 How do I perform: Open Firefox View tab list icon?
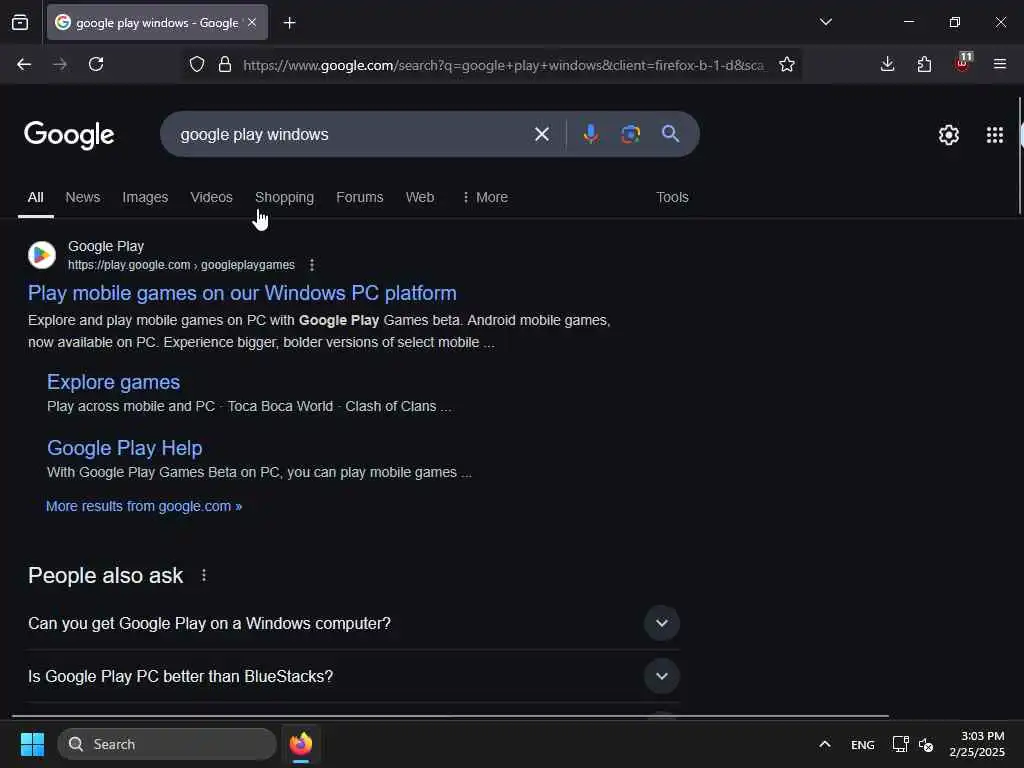coord(20,23)
